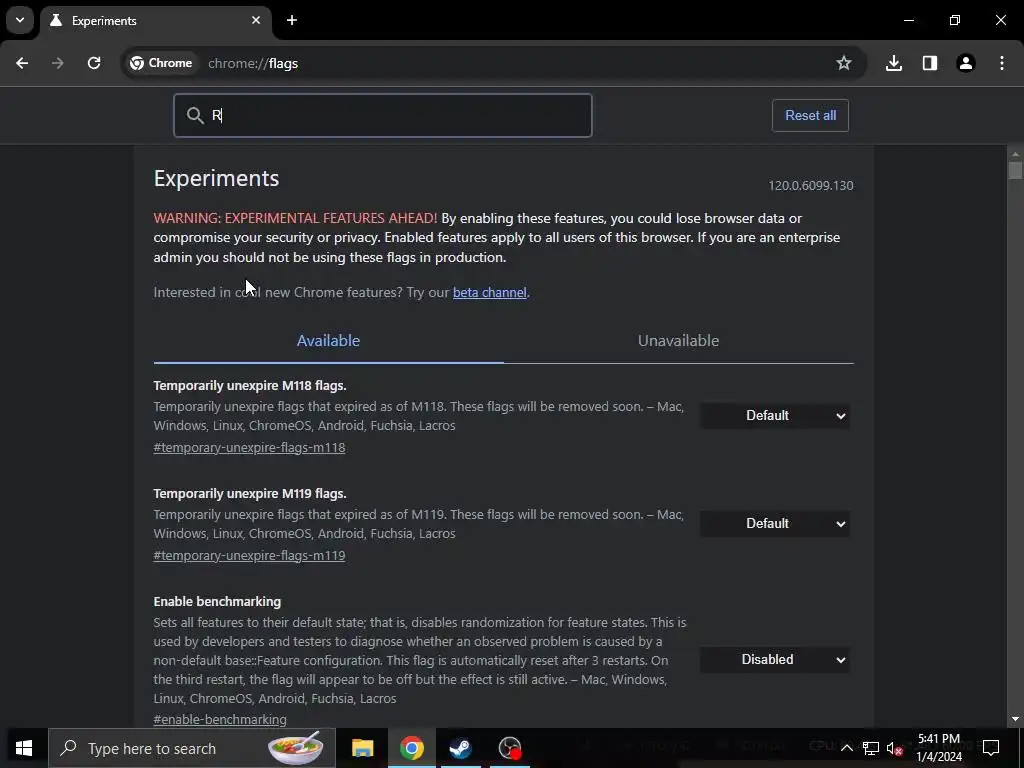Image resolution: width=1024 pixels, height=768 pixels.
Task: Switch to the Unavailable tab
Action: [679, 341]
